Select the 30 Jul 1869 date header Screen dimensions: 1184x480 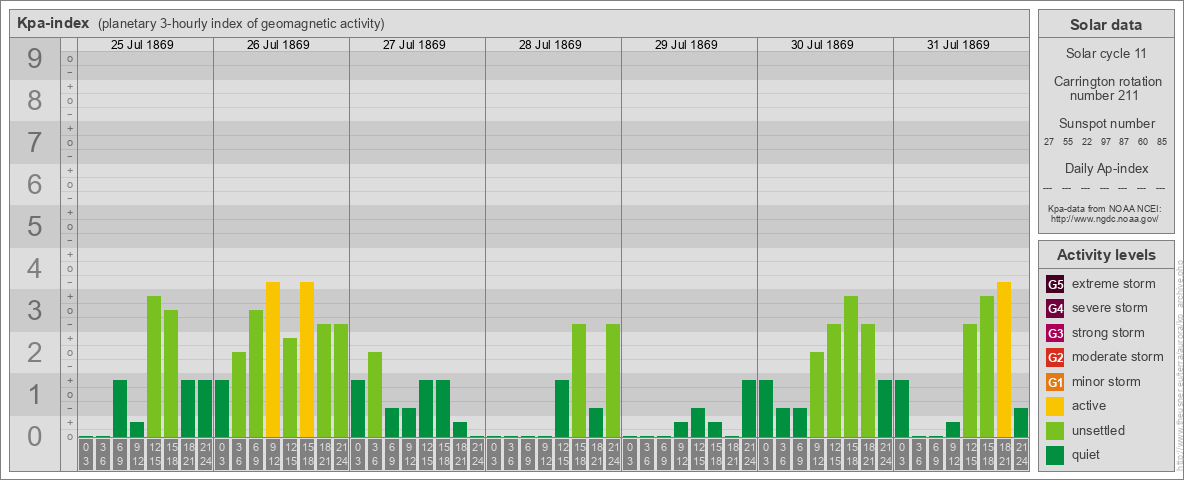[x=822, y=45]
